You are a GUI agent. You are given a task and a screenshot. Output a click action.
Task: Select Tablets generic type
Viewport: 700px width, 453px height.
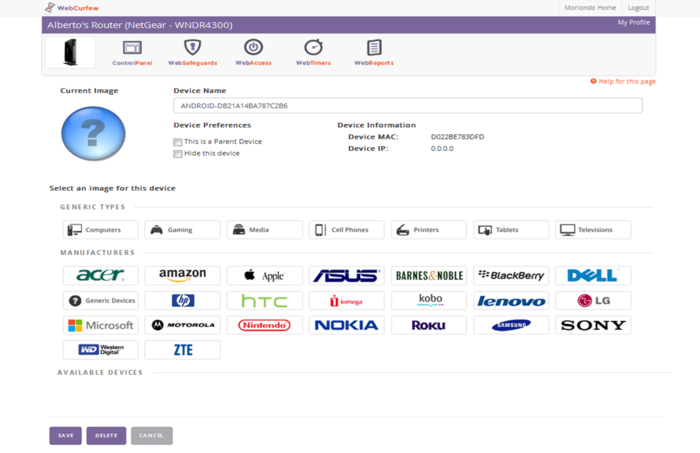(511, 230)
